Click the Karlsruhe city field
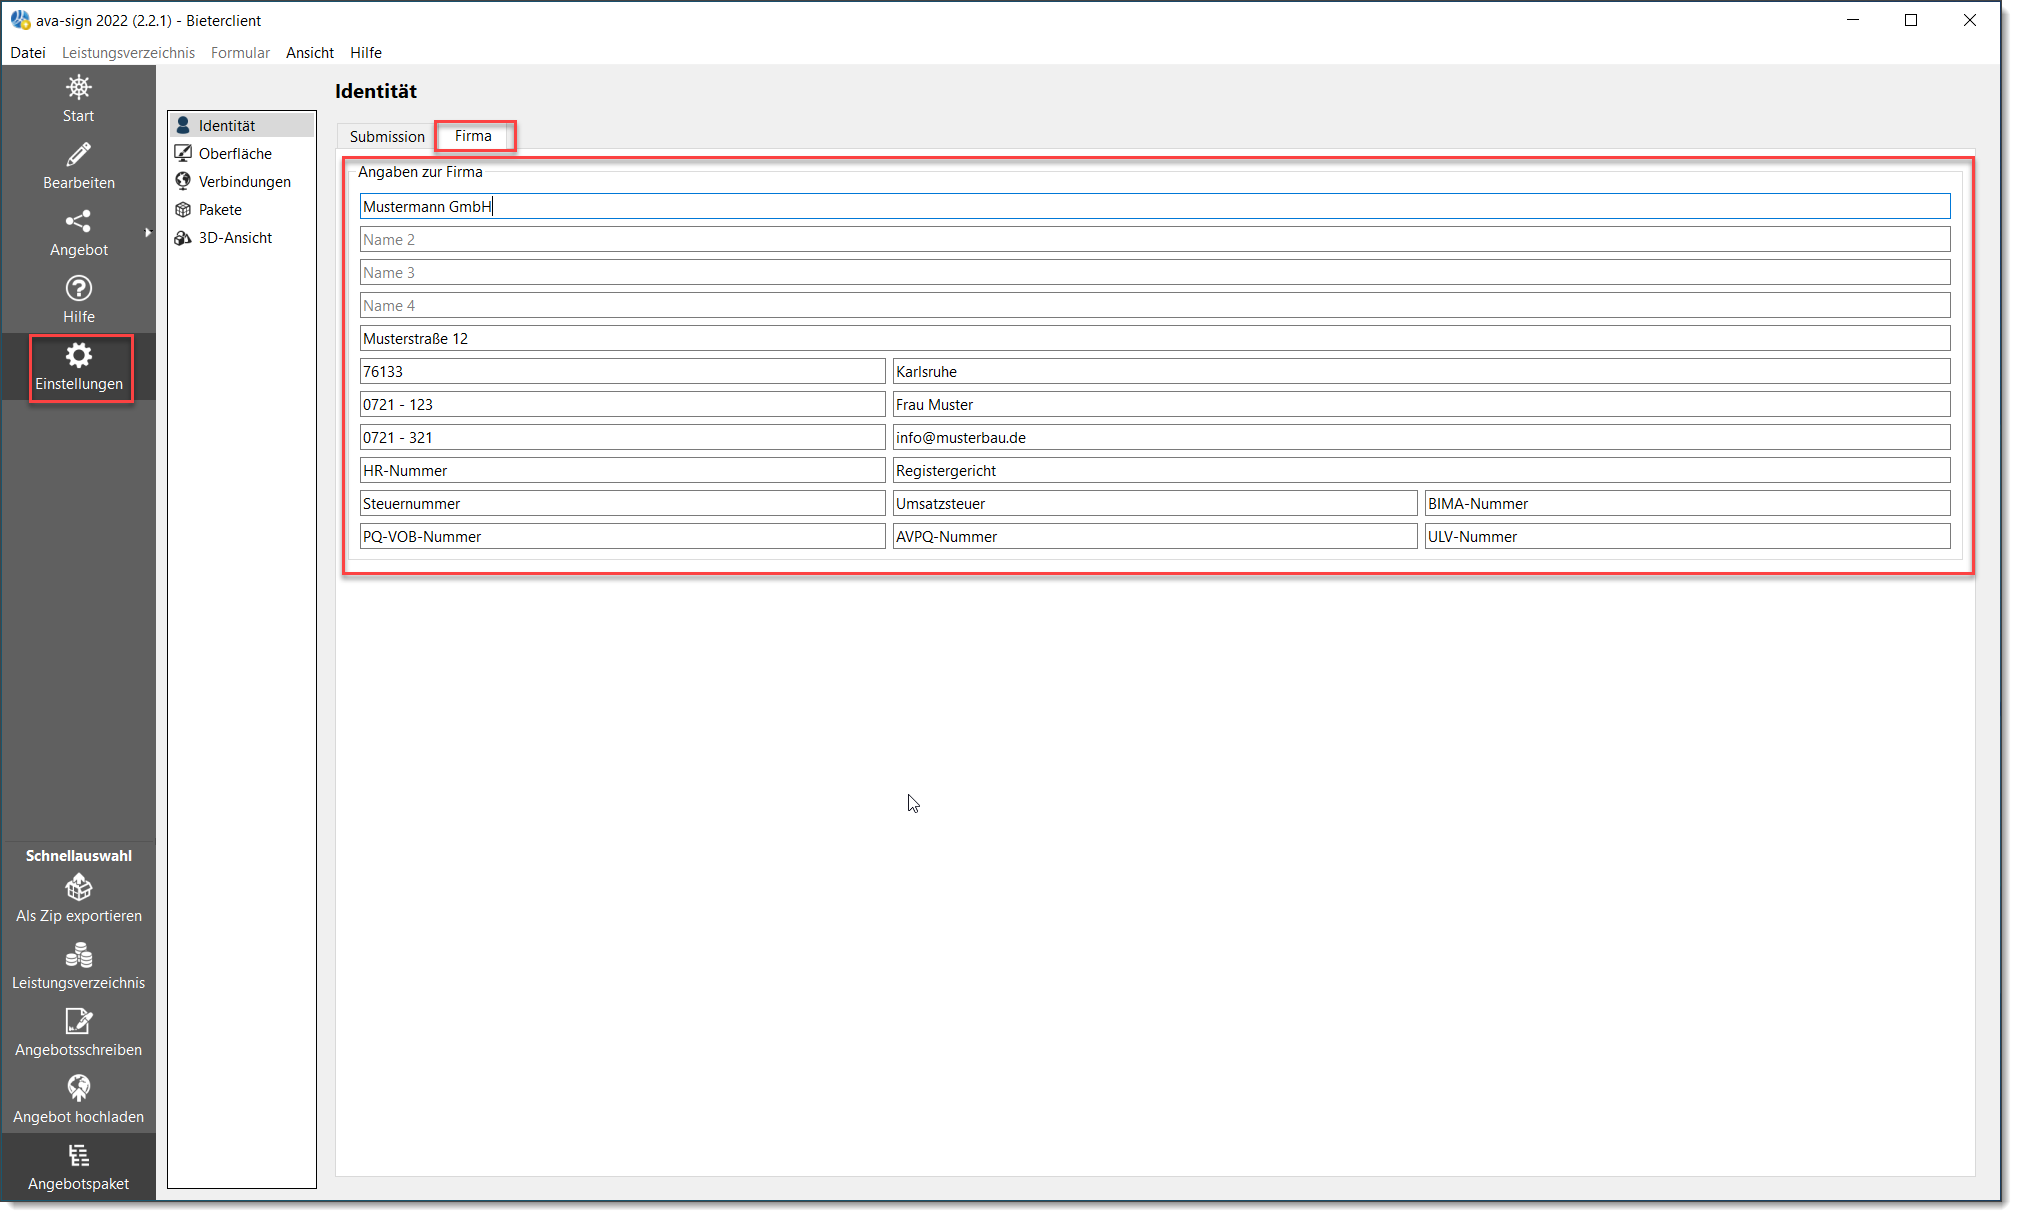Image resolution: width=2017 pixels, height=1217 pixels. coord(1421,371)
